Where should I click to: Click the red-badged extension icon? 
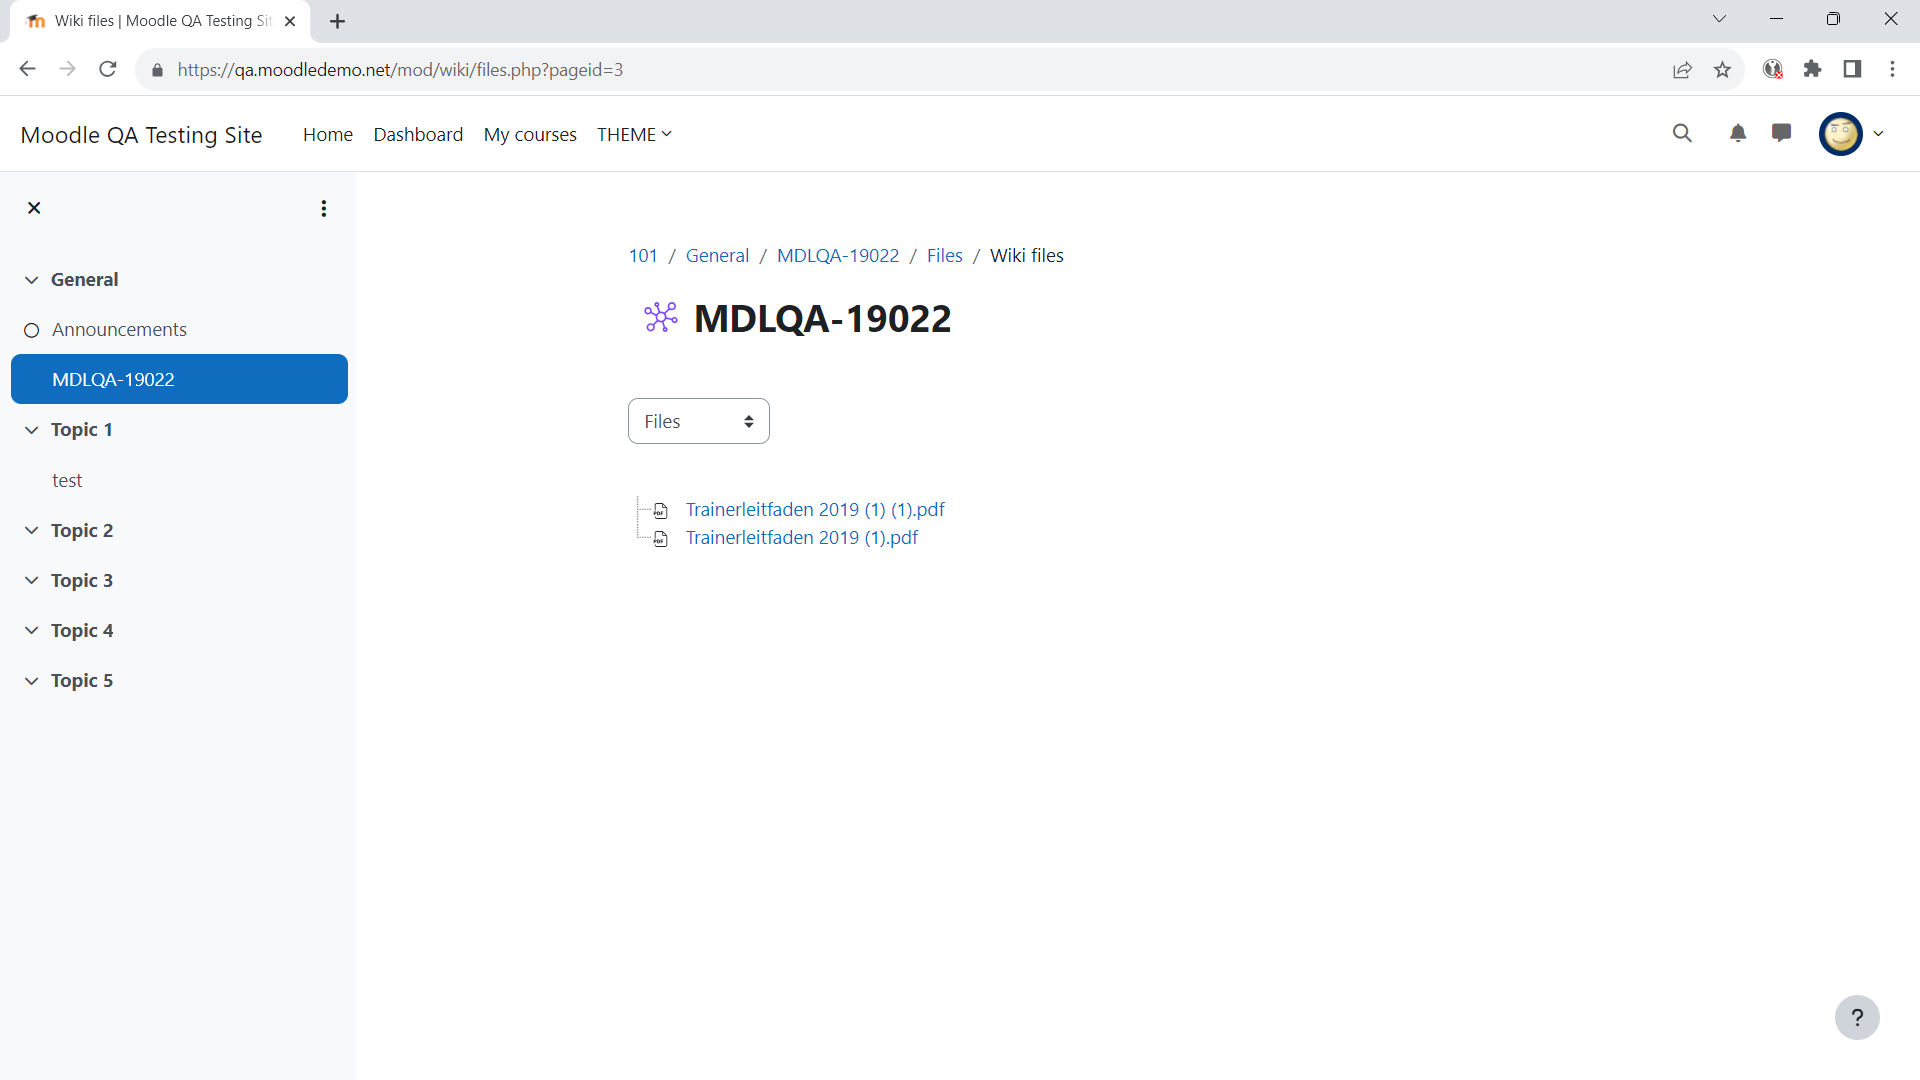pos(1773,69)
